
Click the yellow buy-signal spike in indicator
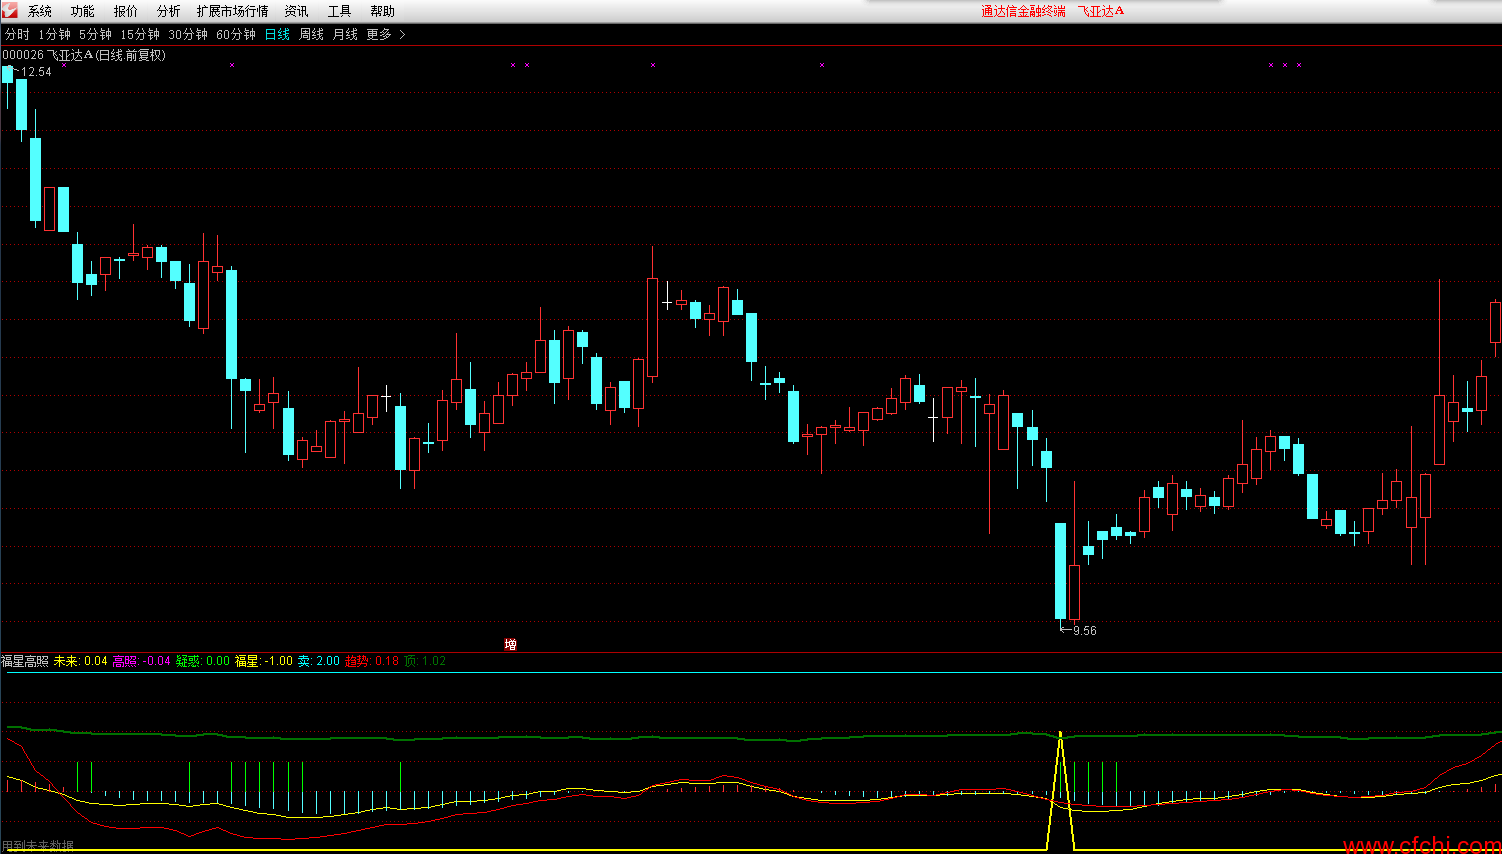(1061, 790)
